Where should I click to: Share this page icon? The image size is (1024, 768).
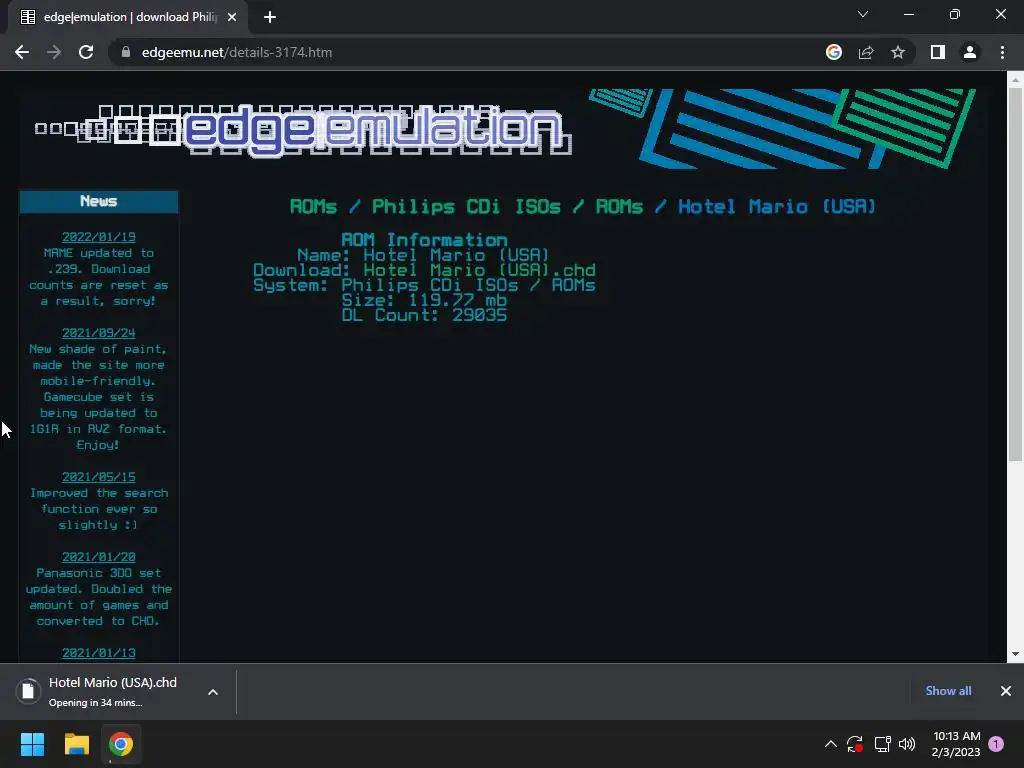pyautogui.click(x=866, y=52)
